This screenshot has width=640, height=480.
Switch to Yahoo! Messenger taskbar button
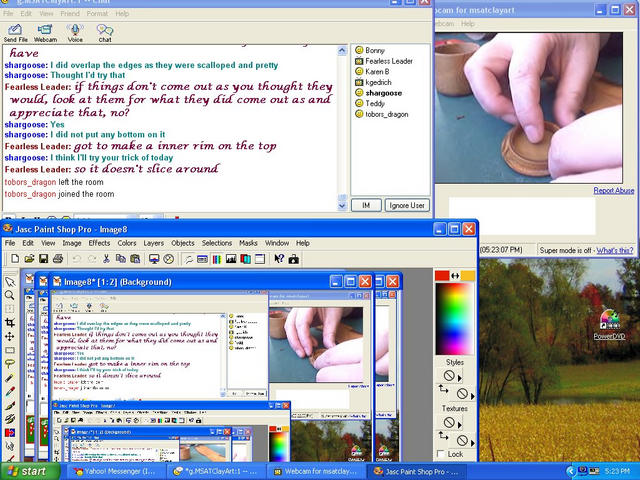click(x=116, y=471)
